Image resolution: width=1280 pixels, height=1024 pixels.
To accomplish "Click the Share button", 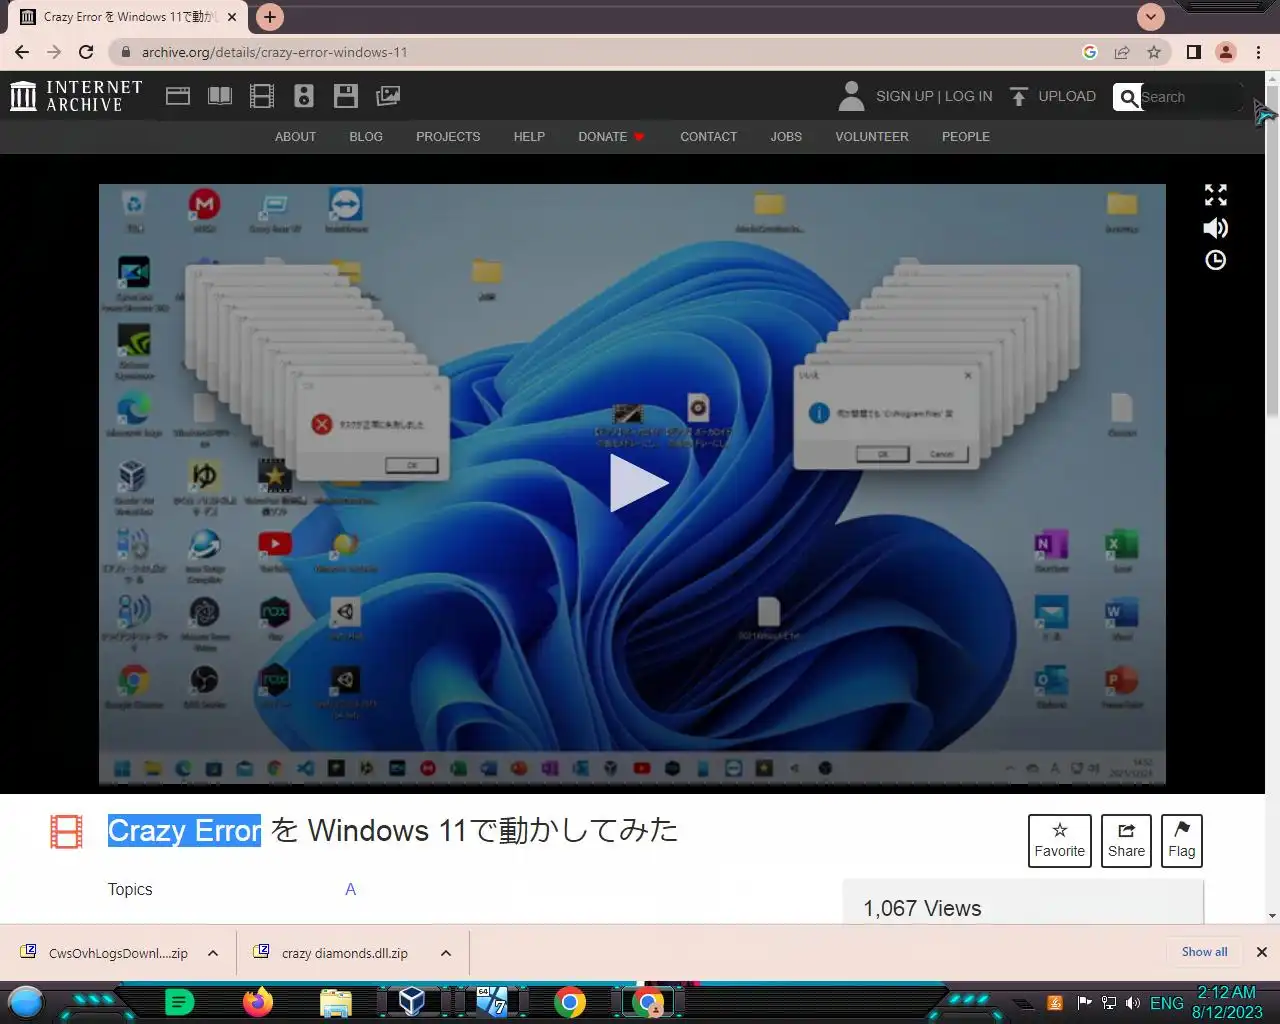I will tap(1126, 841).
